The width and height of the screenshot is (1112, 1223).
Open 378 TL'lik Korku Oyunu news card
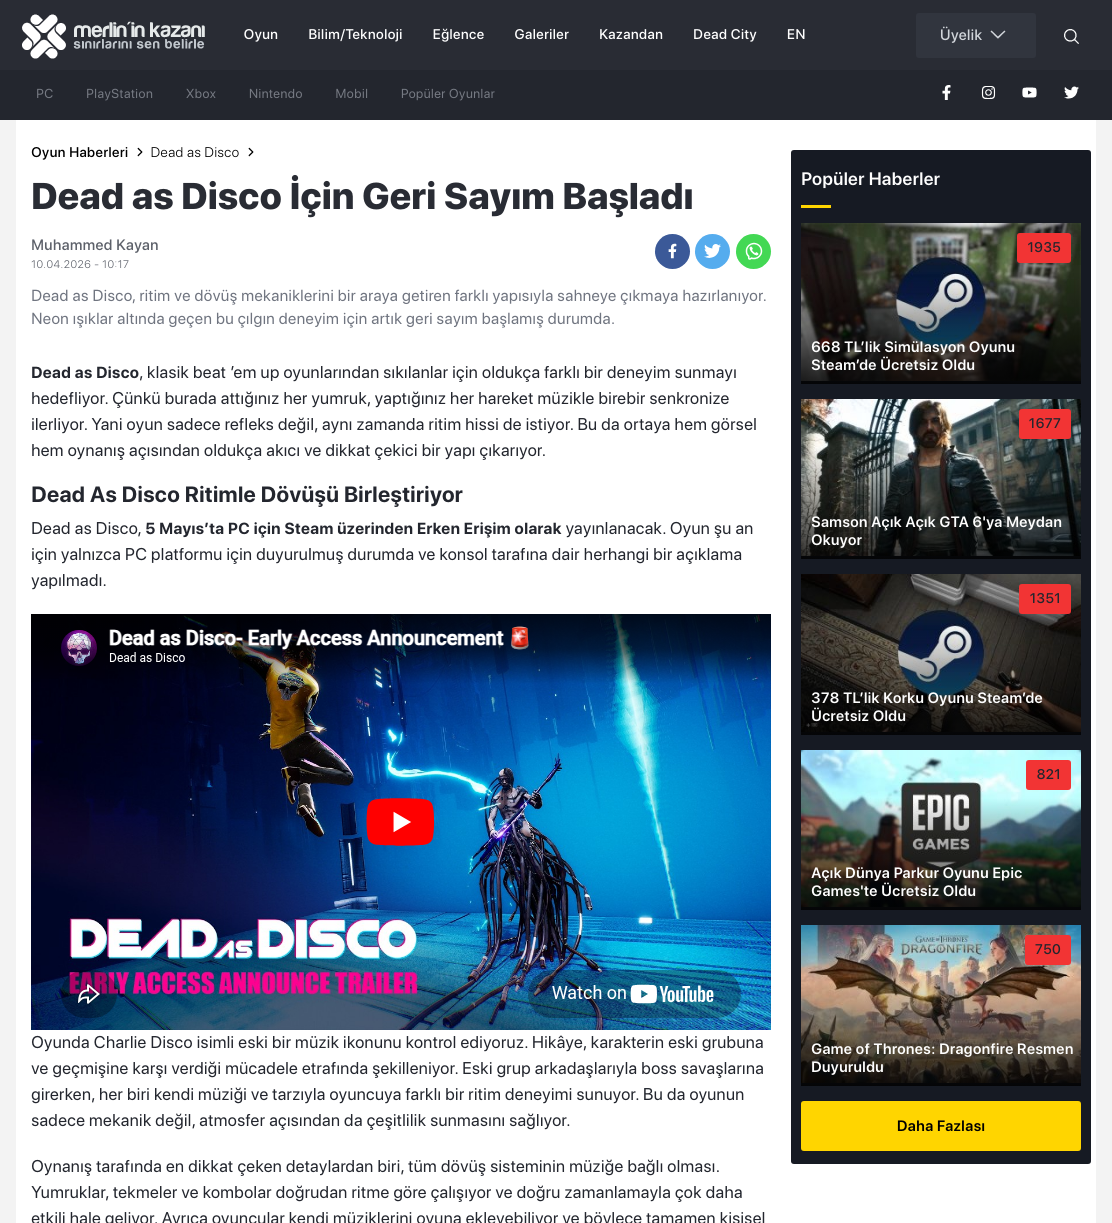point(941,654)
